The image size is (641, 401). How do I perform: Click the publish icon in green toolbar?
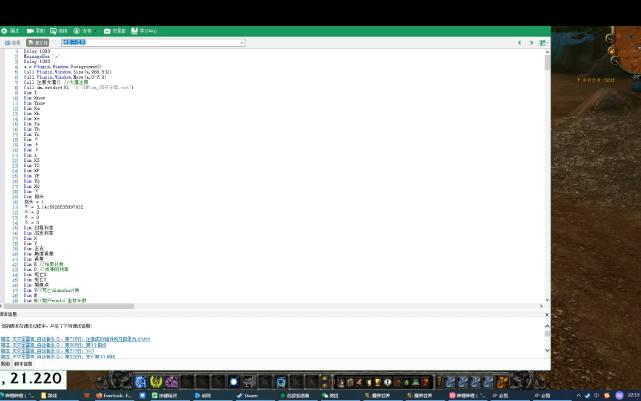click(x=77, y=31)
